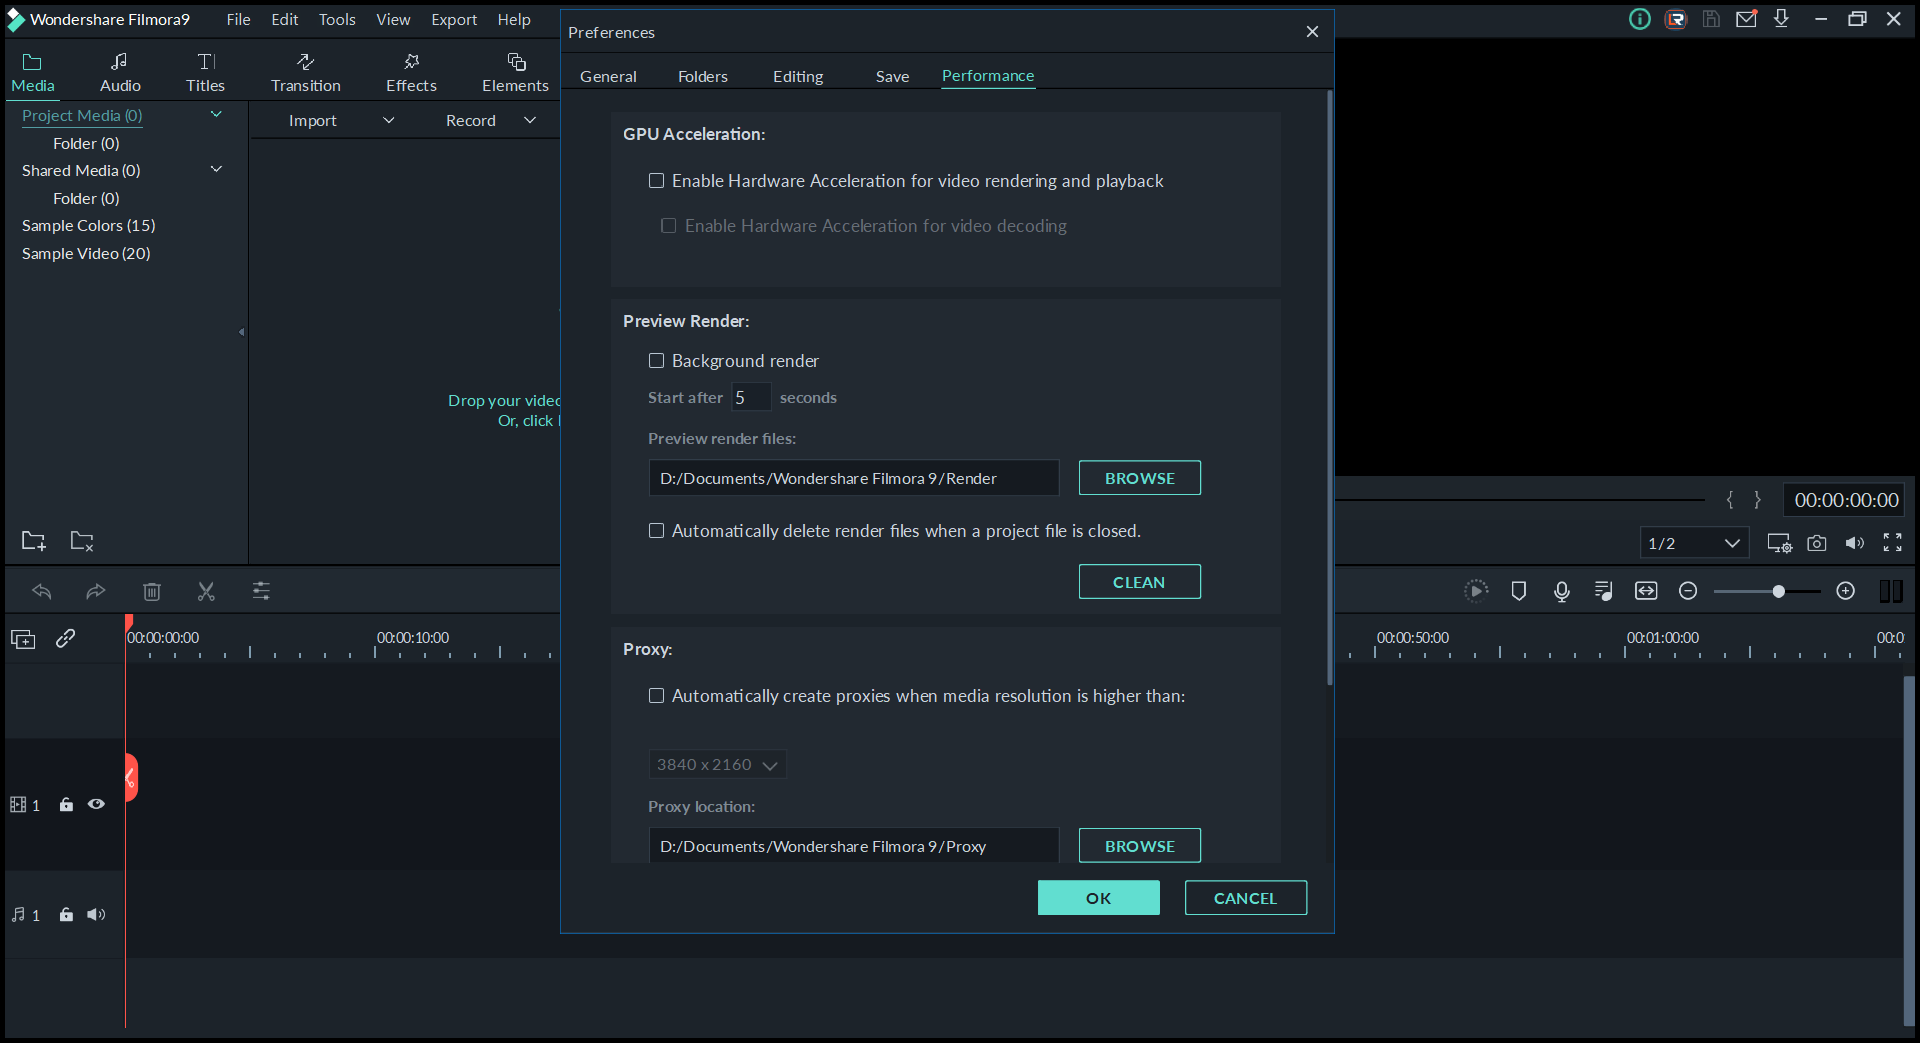Expand the Shared Media chevron
The image size is (1920, 1043).
[x=216, y=170]
